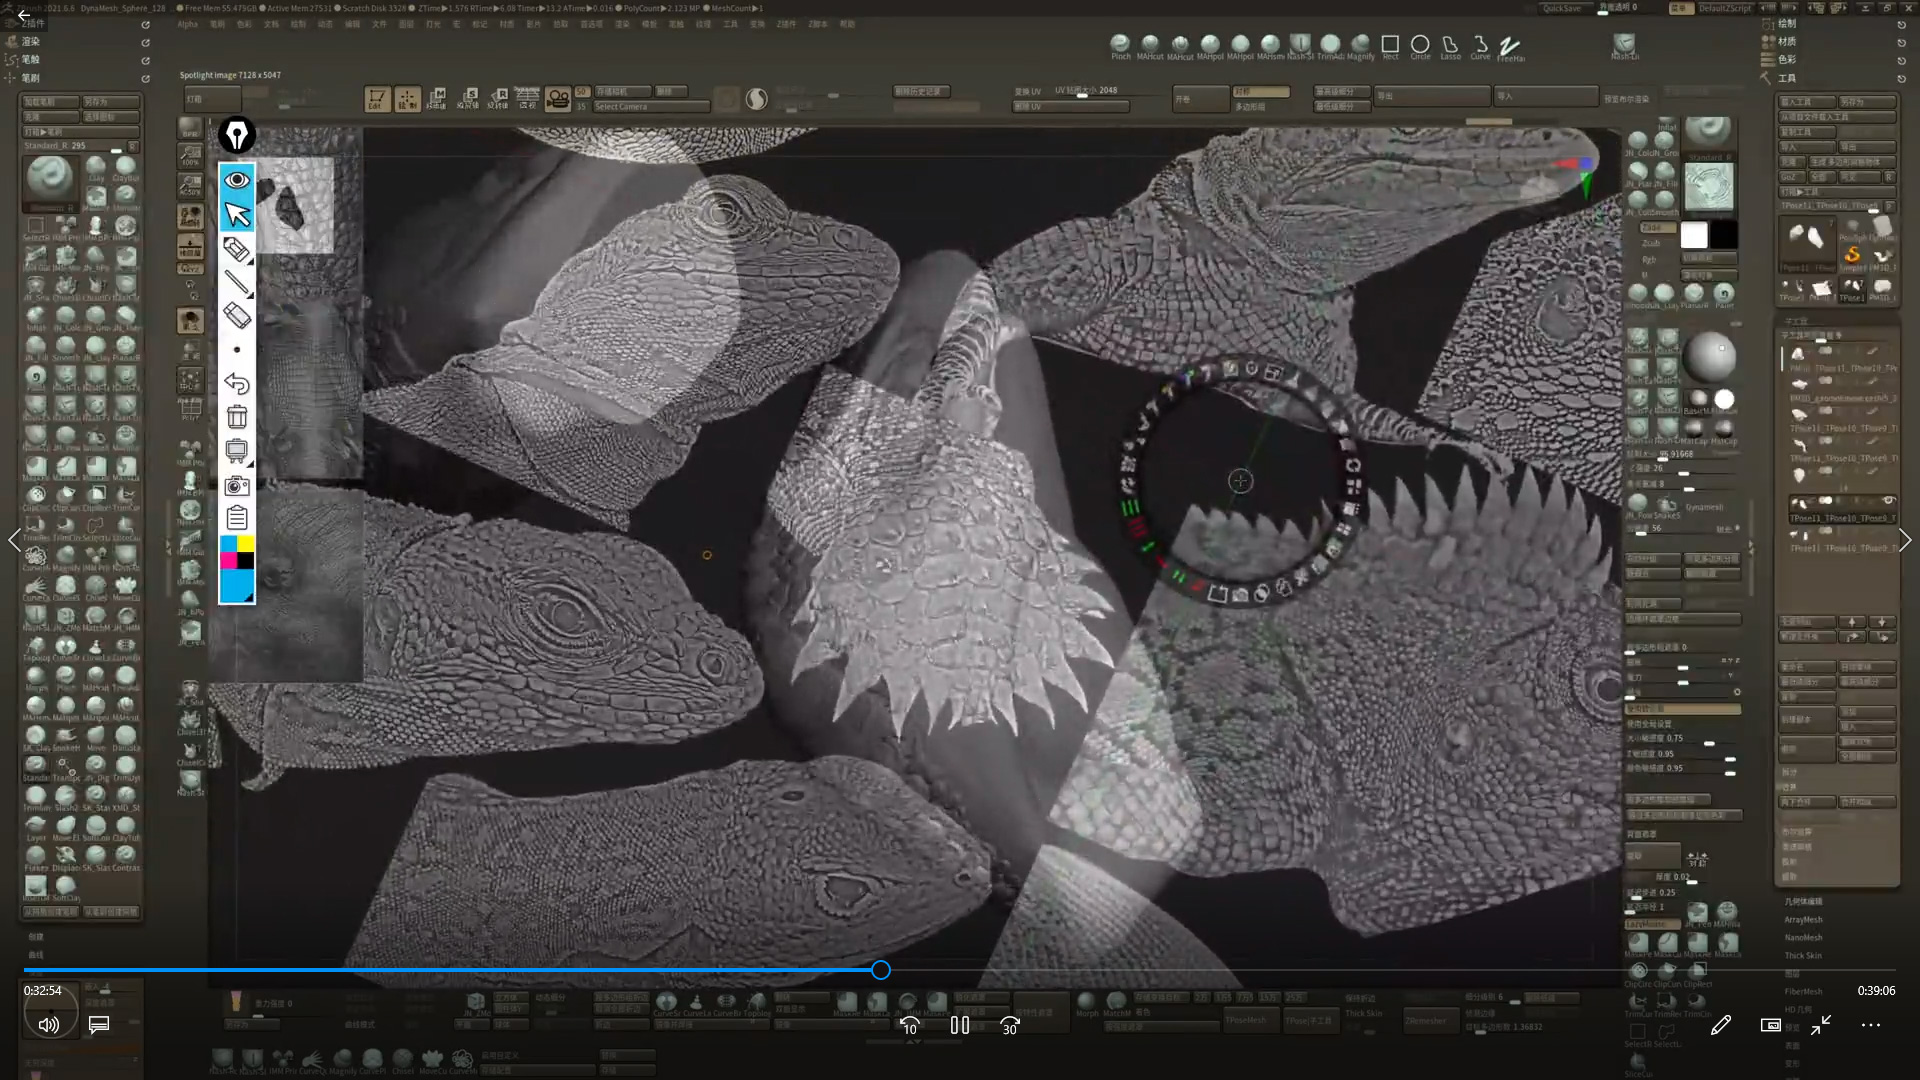
Task: Open more options with three dots
Action: (1871, 1025)
